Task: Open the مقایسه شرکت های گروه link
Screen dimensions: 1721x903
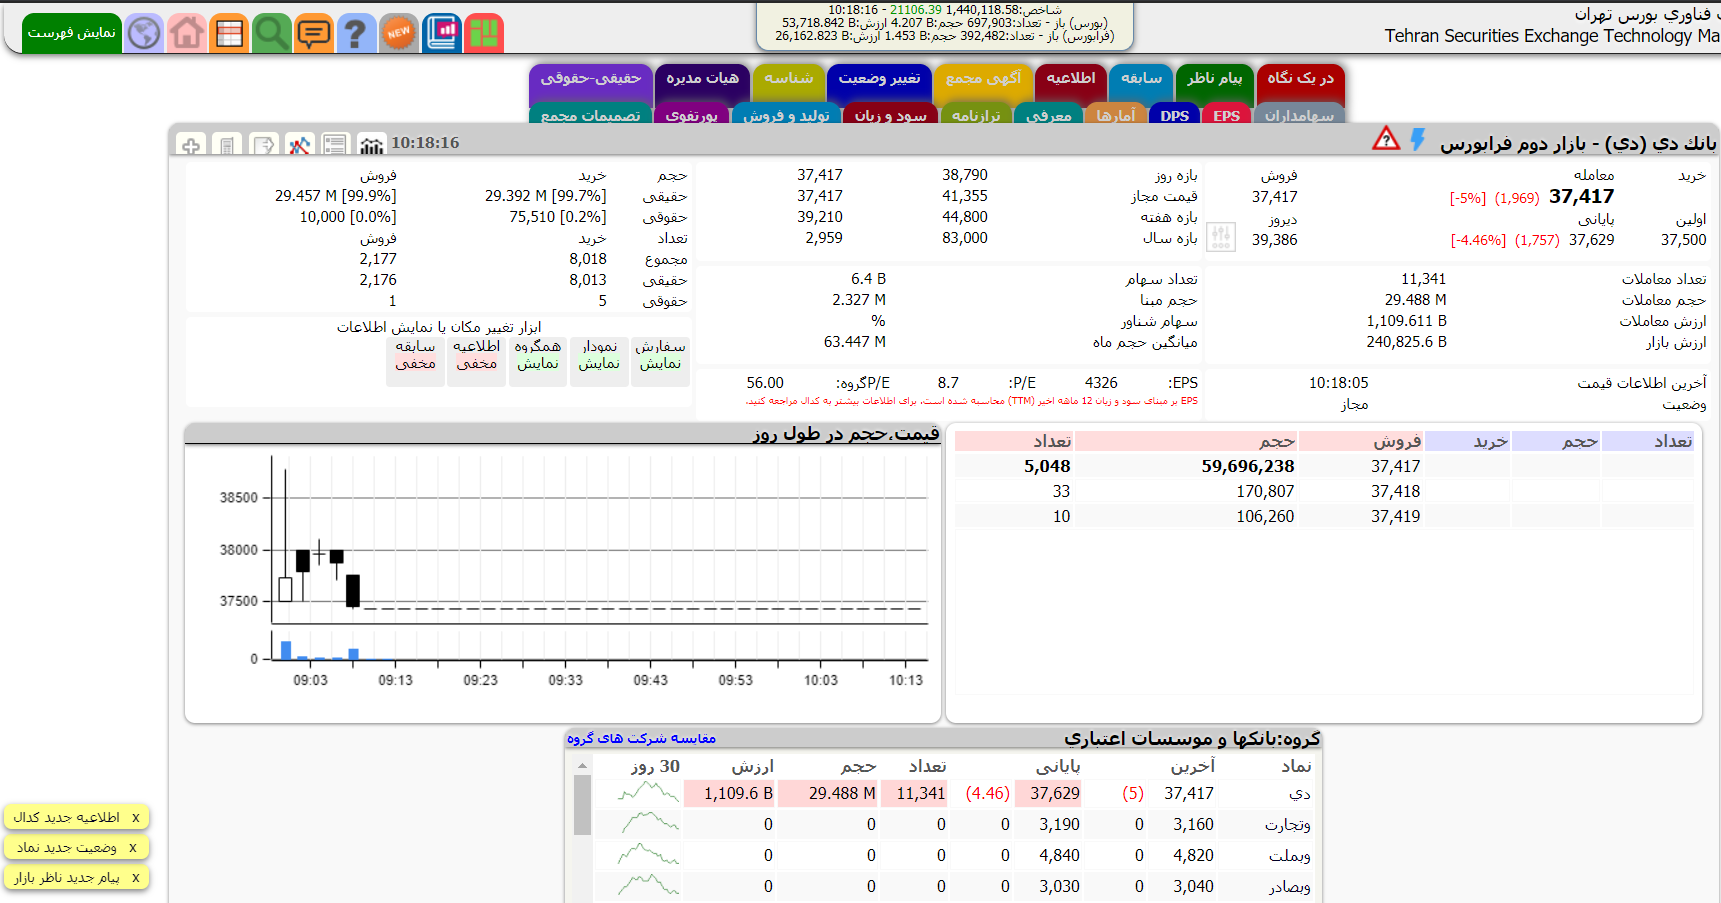Action: point(641,739)
